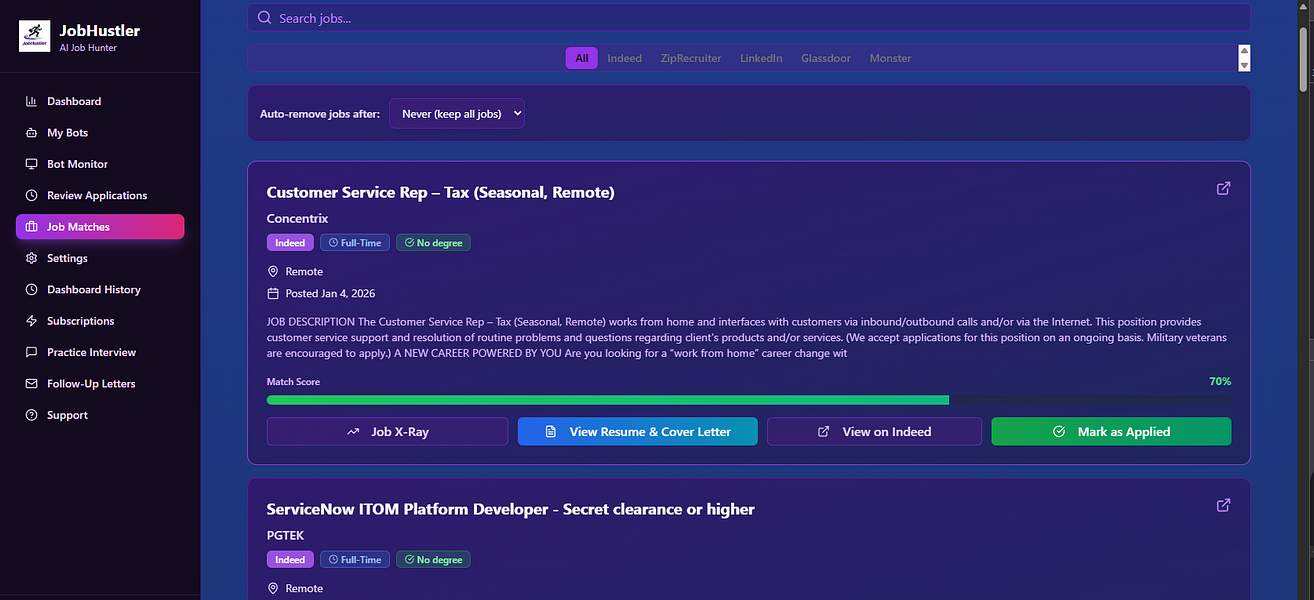Click the 70% match score value
The image size is (1314, 600).
[x=1220, y=381]
